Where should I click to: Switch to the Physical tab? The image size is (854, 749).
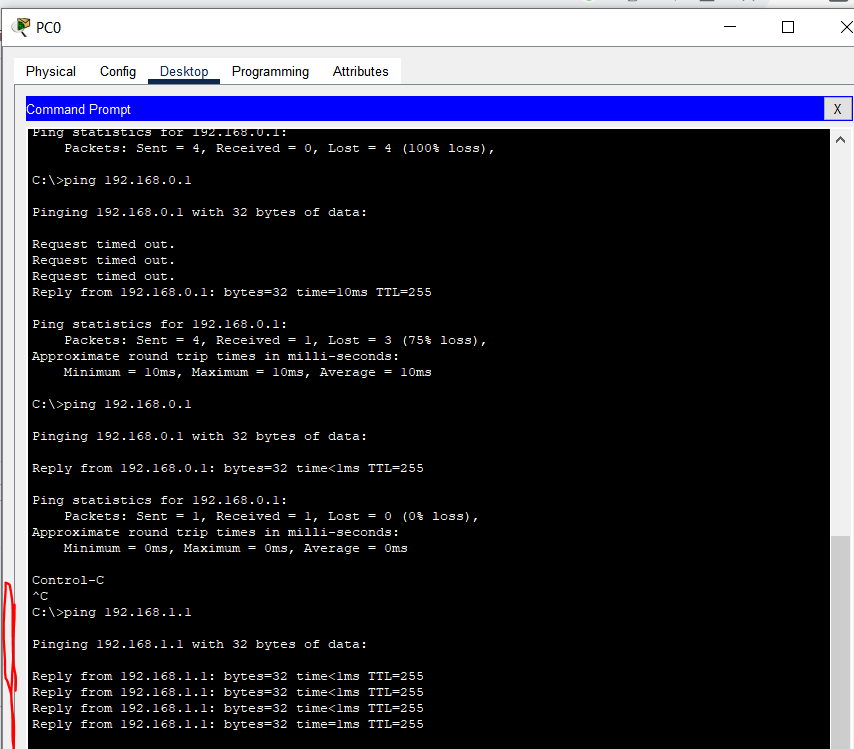click(x=50, y=71)
